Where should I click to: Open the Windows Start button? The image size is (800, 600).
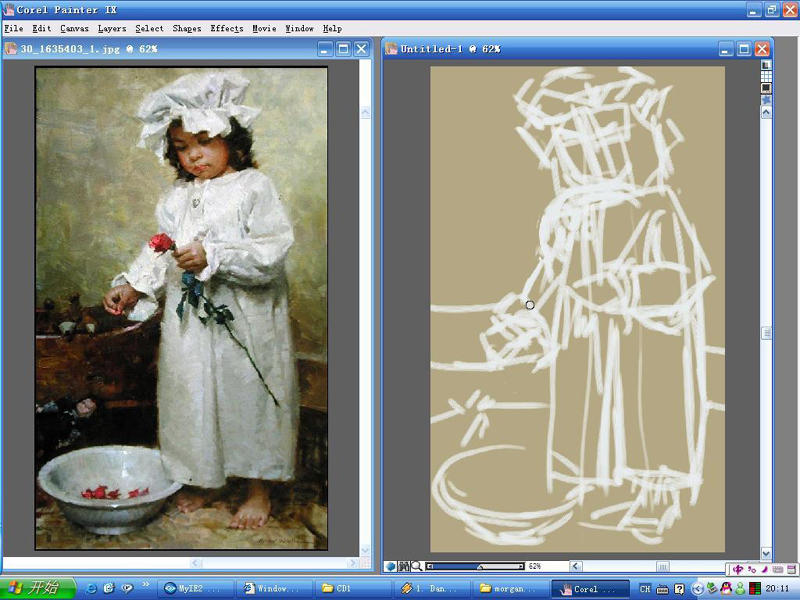click(x=38, y=588)
